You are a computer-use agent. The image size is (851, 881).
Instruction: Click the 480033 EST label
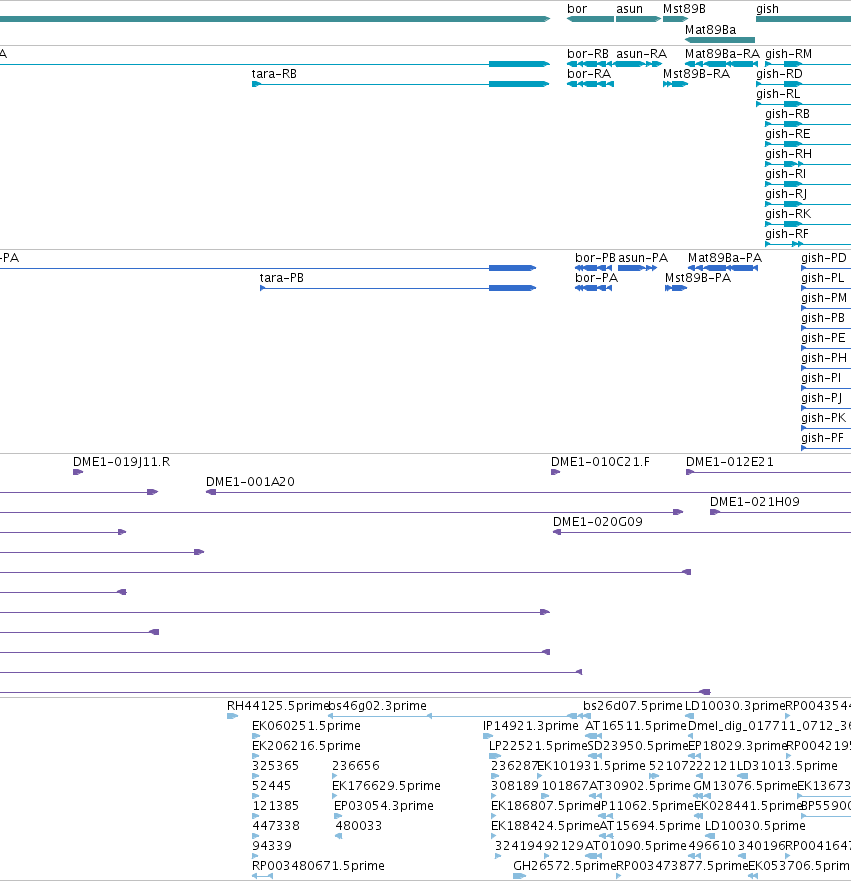(359, 826)
